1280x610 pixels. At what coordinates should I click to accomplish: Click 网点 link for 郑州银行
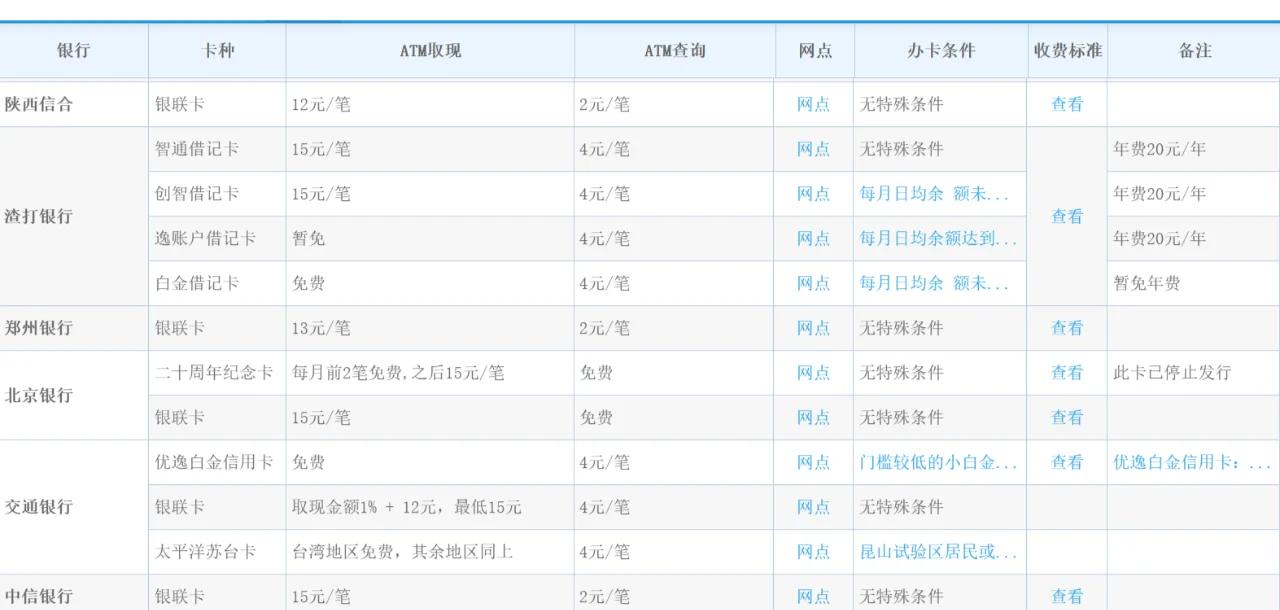[x=813, y=328]
